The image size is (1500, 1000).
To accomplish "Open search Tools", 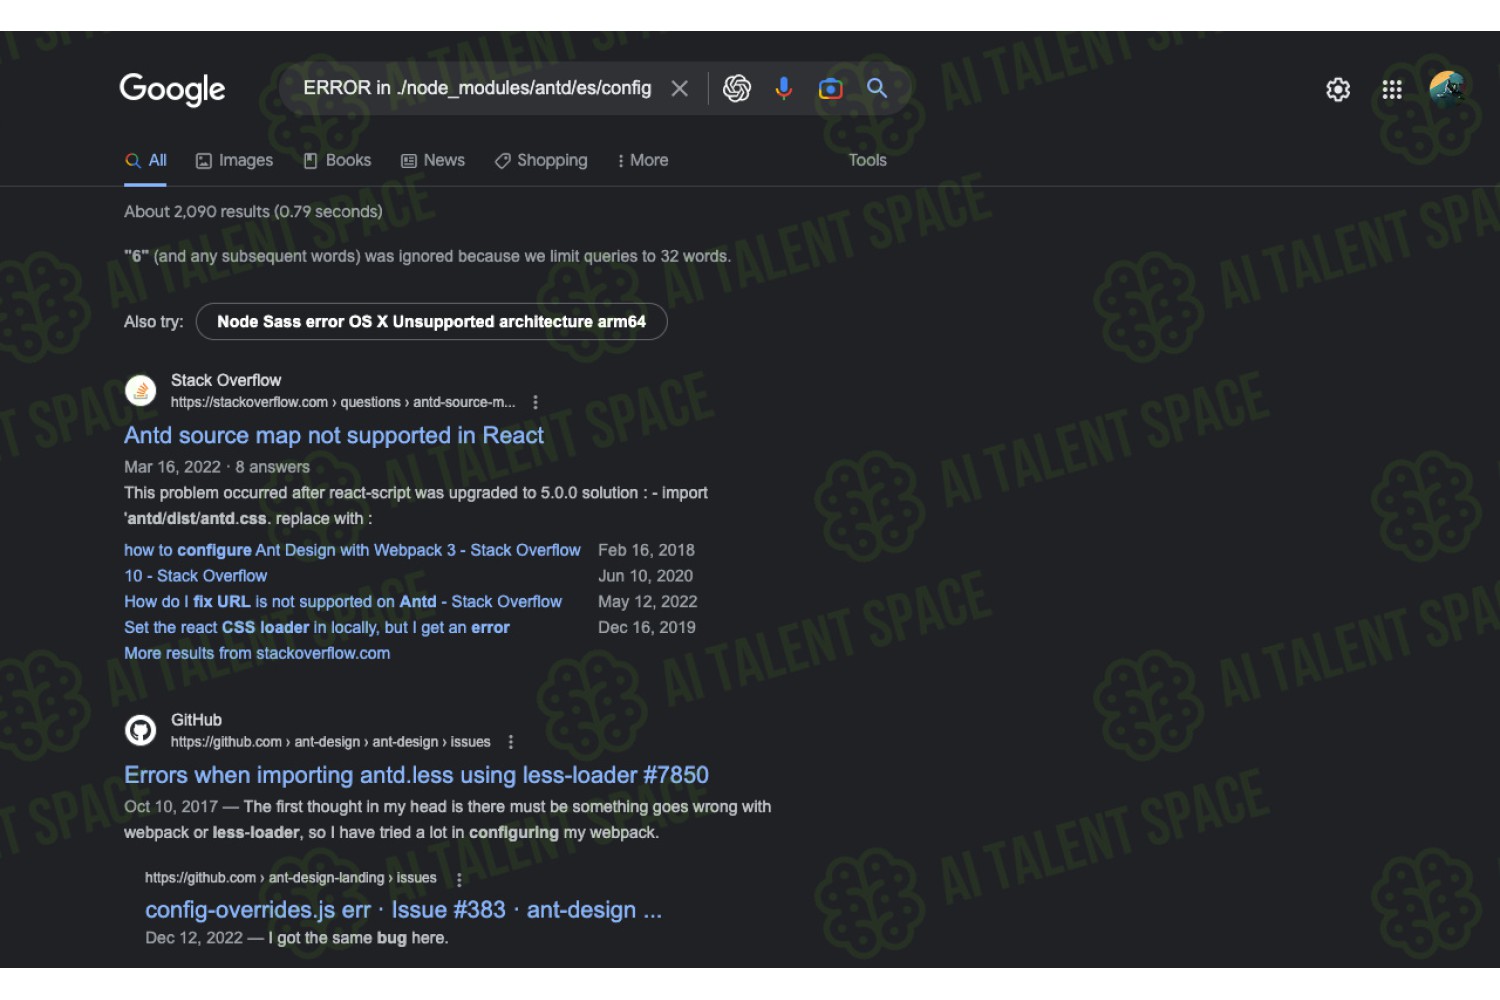I will click(x=868, y=160).
